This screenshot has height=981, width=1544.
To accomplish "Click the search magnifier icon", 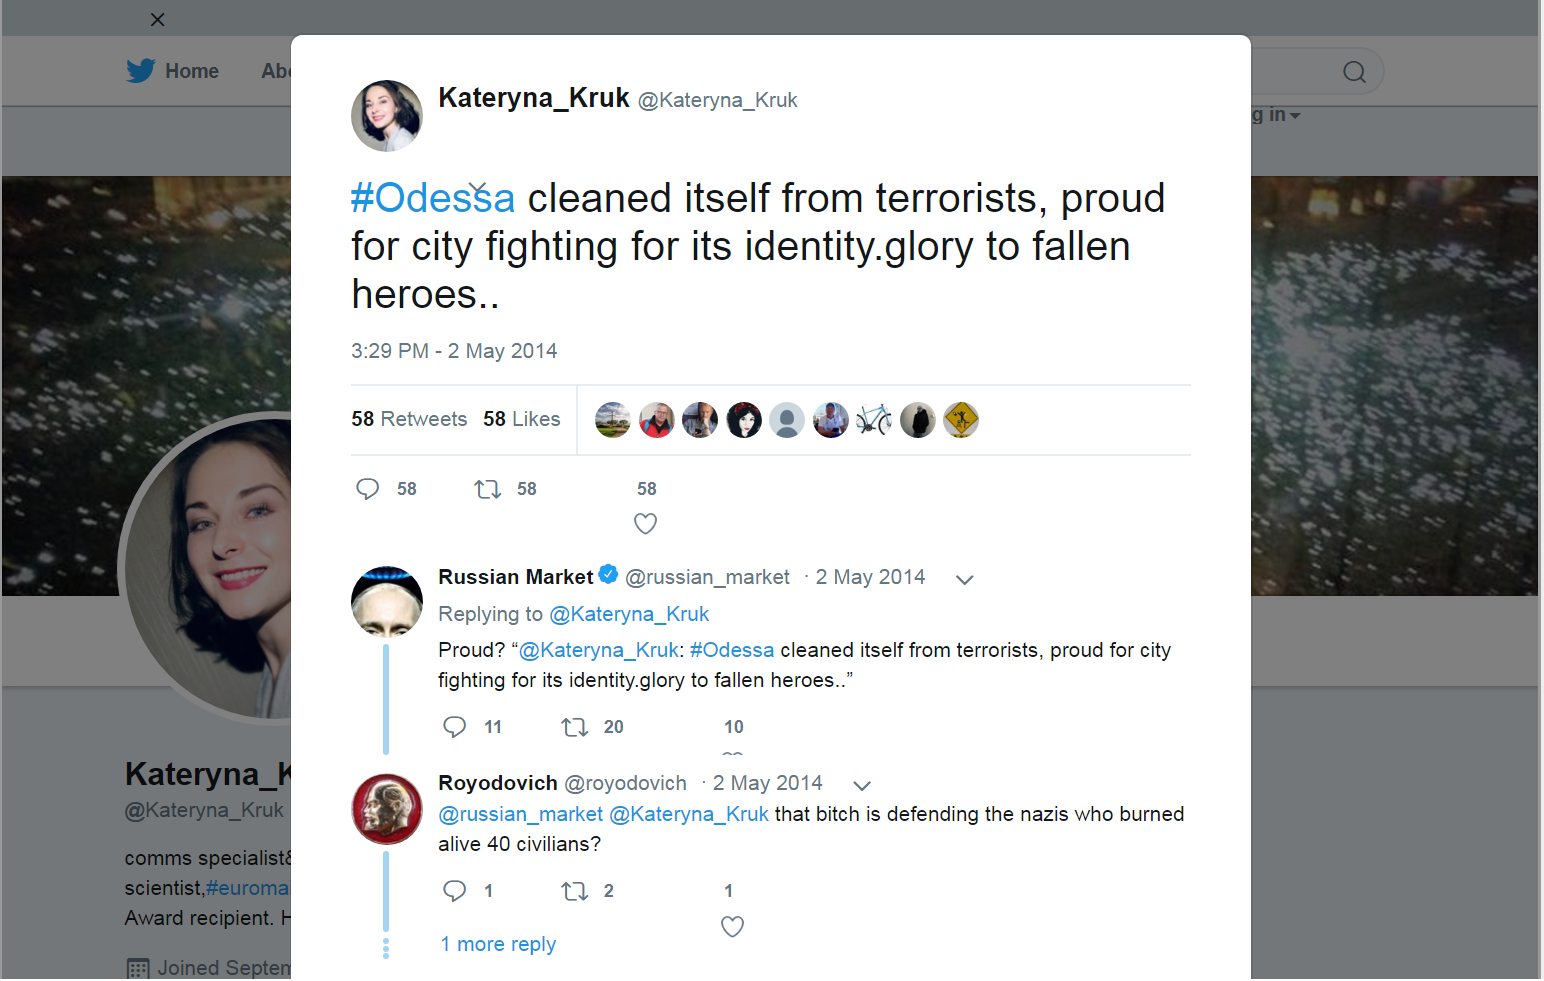I will point(1354,72).
